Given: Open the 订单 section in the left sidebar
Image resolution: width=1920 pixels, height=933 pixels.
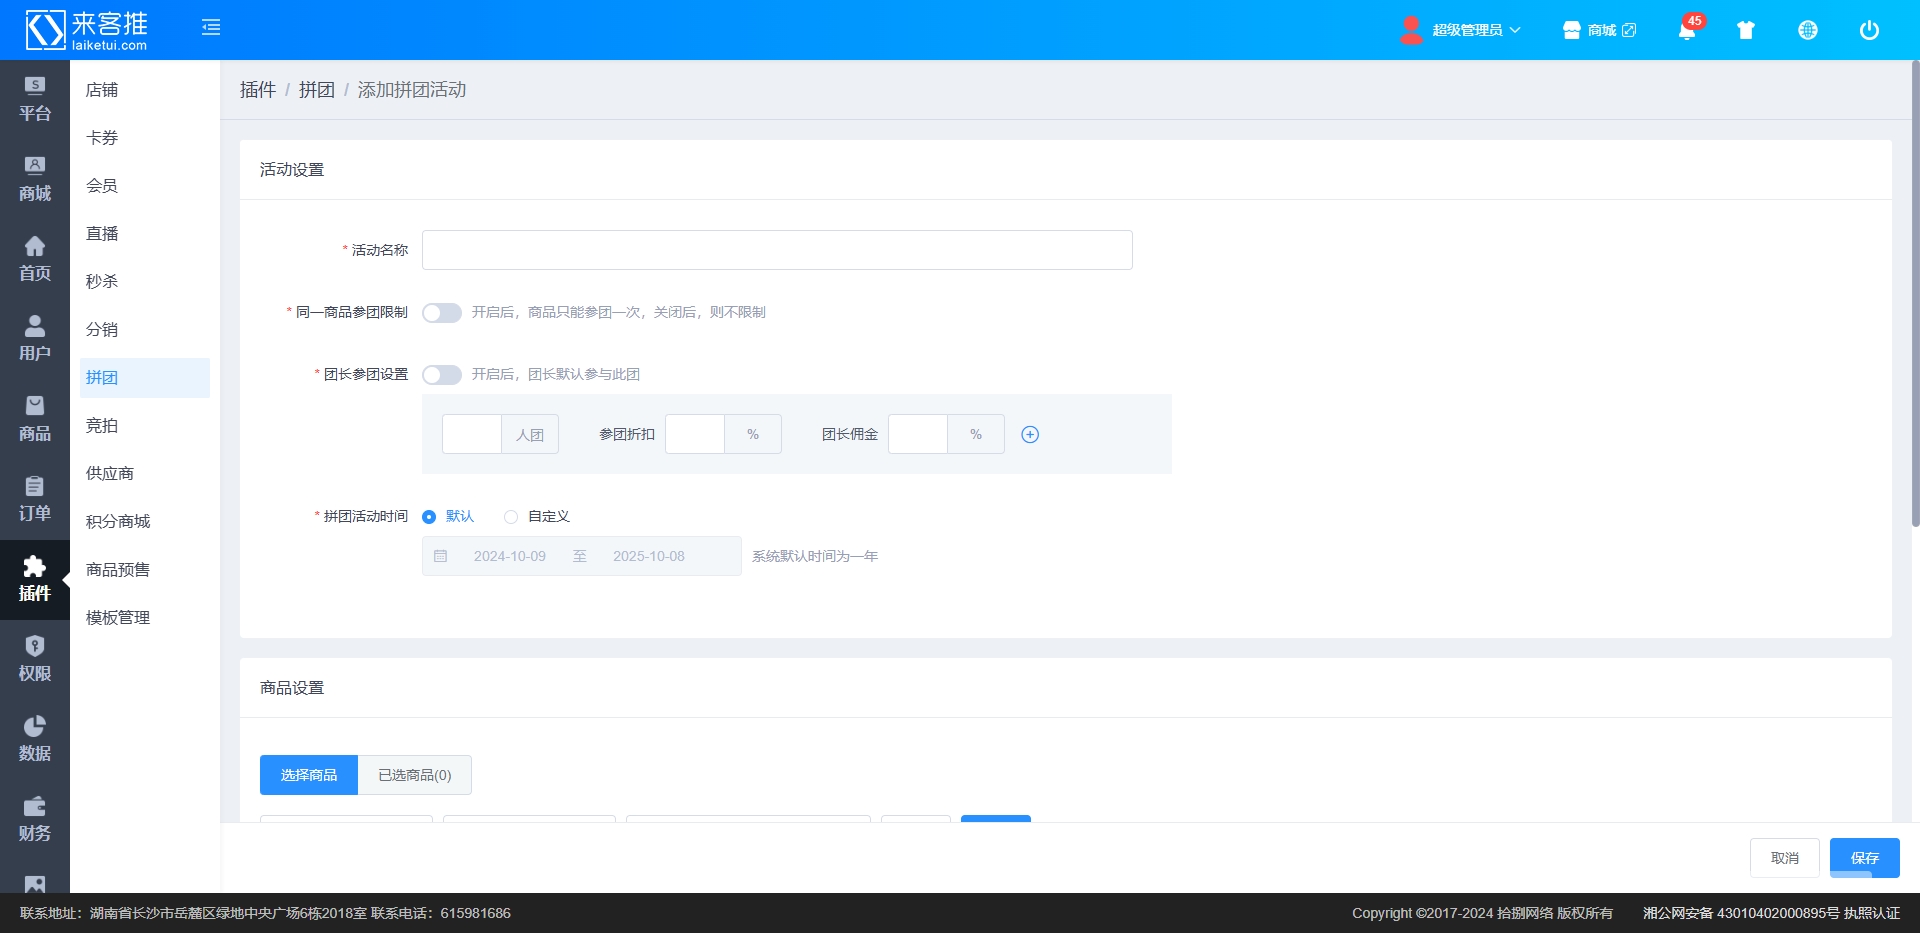Looking at the screenshot, I should pos(35,498).
